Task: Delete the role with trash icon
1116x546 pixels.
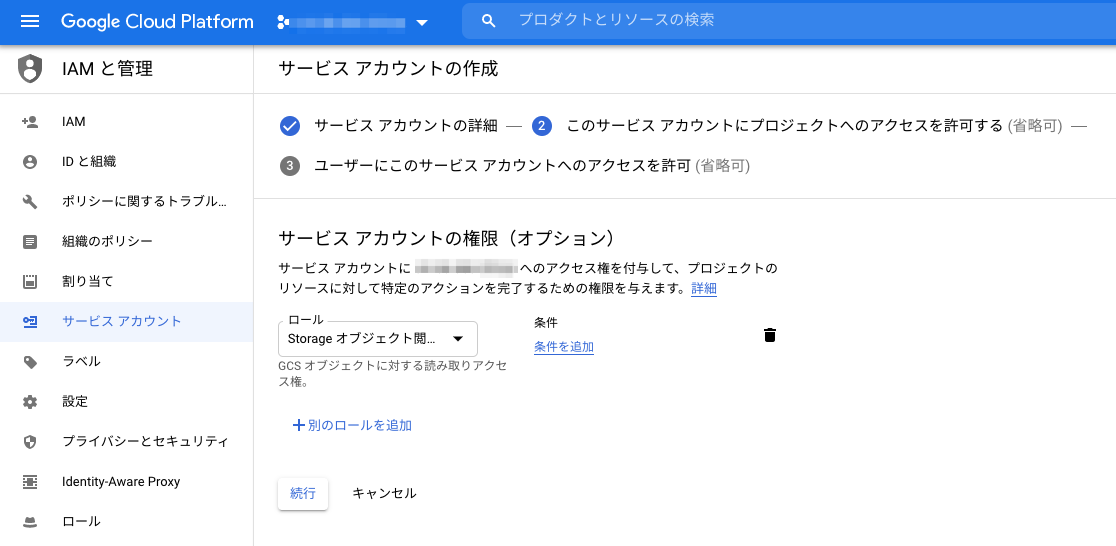Action: pos(769,335)
